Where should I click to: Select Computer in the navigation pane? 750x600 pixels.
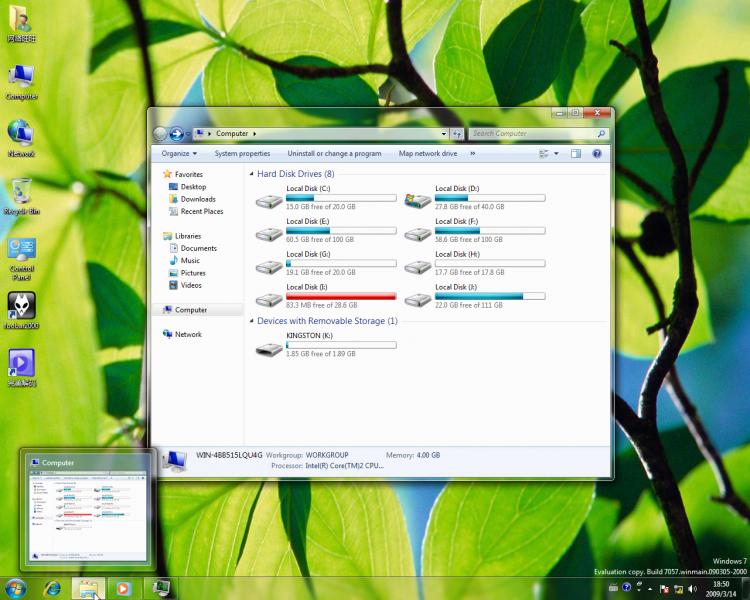tap(191, 310)
